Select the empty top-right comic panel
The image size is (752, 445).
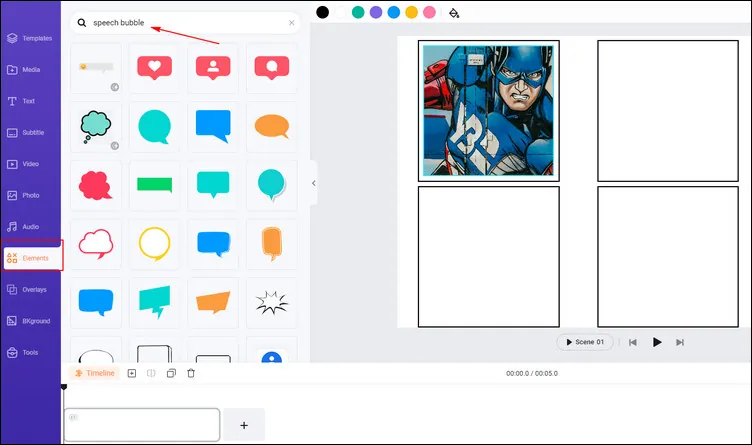[x=668, y=111]
